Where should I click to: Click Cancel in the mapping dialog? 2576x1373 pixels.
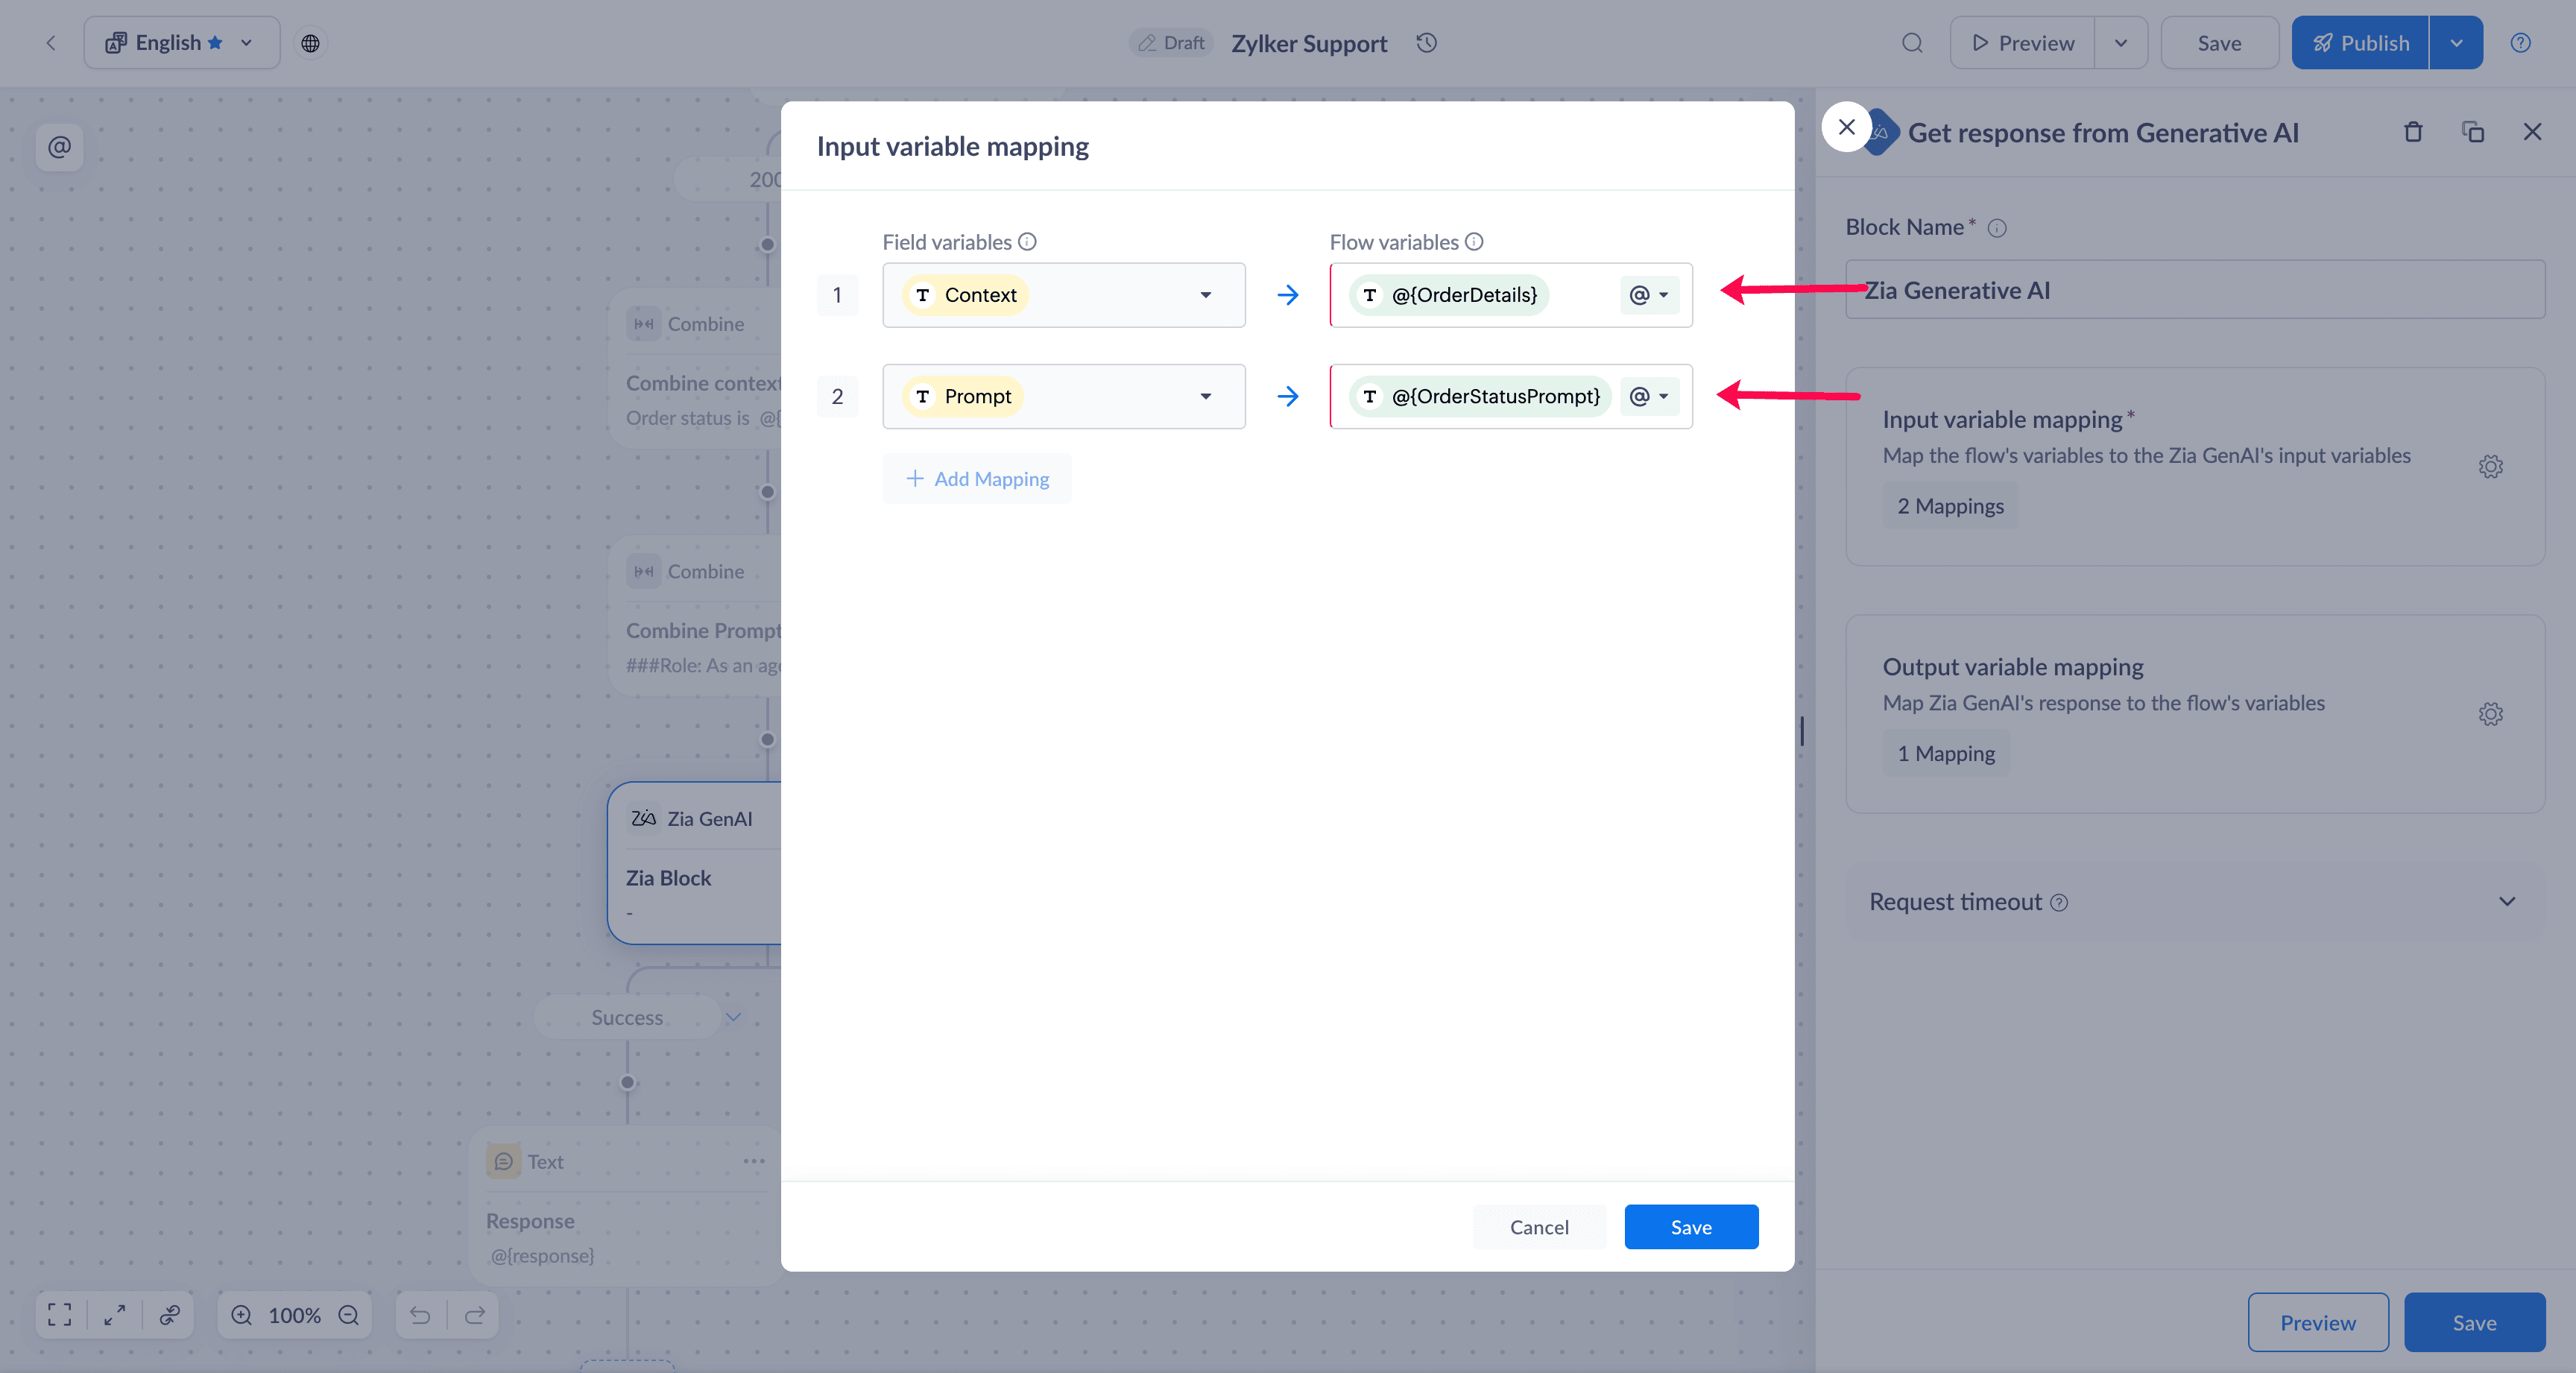(x=1539, y=1227)
